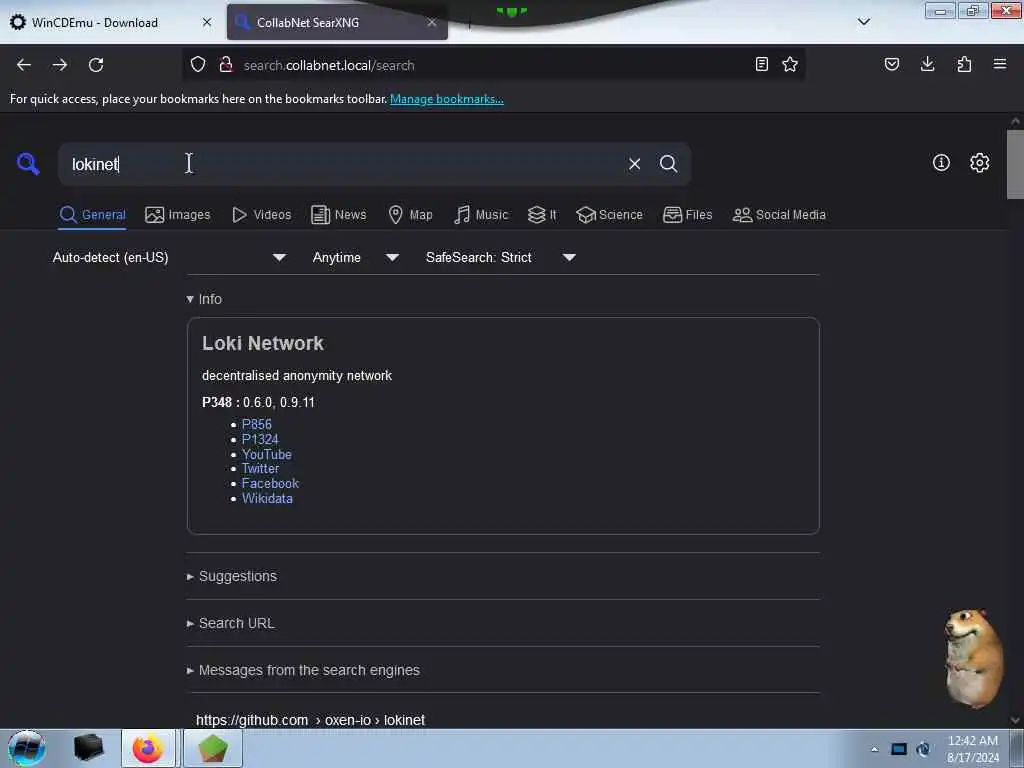Clear the search query with X
Screen dimensions: 1024x768
(634, 164)
